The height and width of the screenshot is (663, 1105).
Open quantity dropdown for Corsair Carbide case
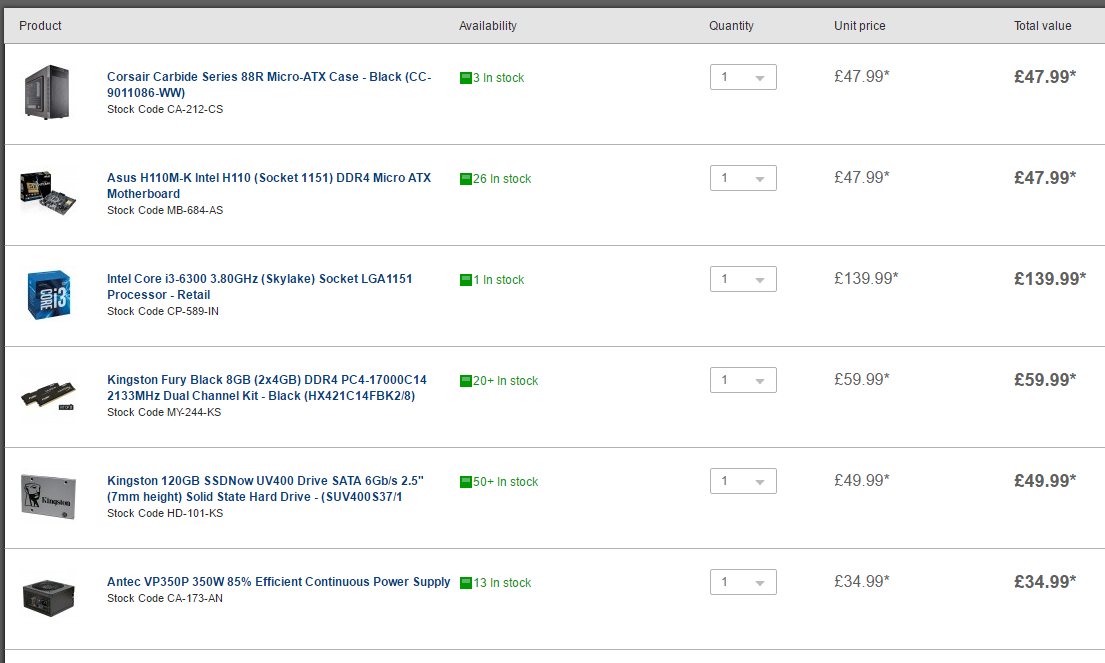tap(743, 77)
